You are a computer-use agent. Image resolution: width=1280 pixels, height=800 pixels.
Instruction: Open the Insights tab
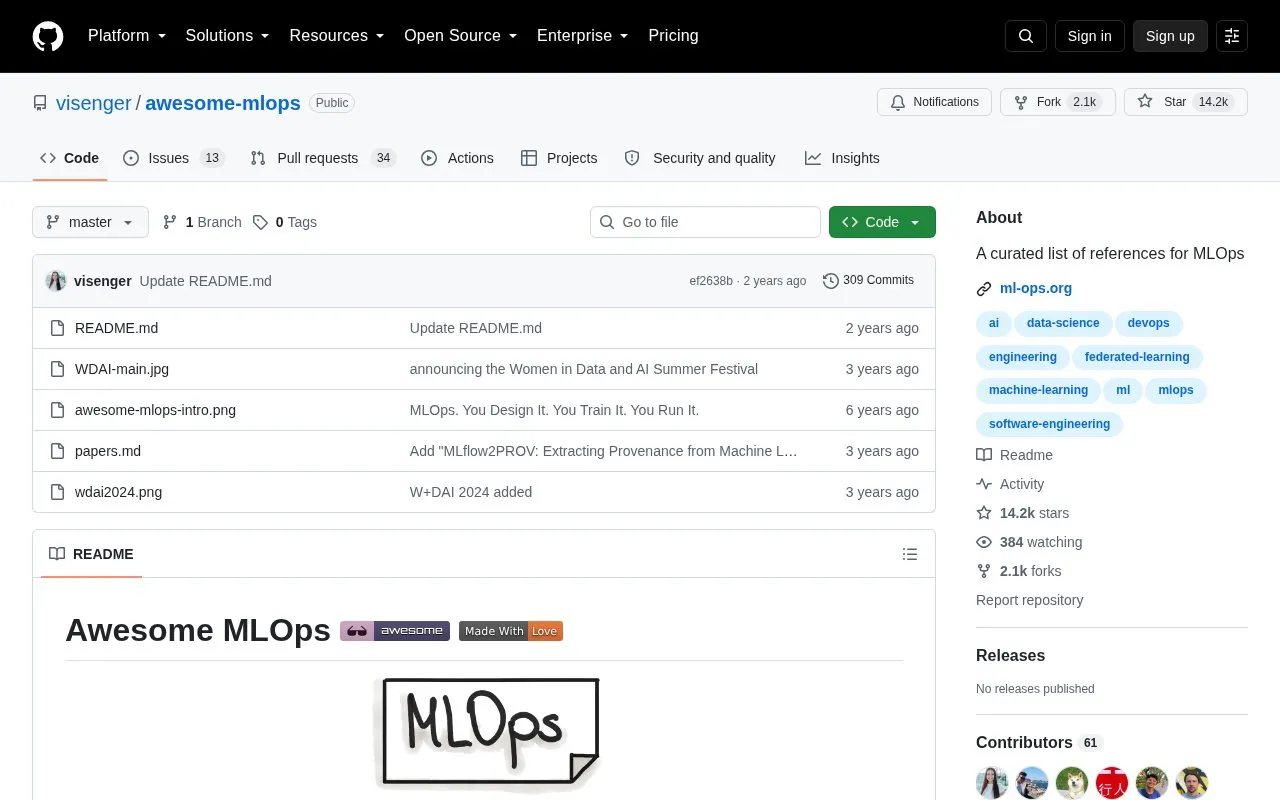(x=842, y=158)
